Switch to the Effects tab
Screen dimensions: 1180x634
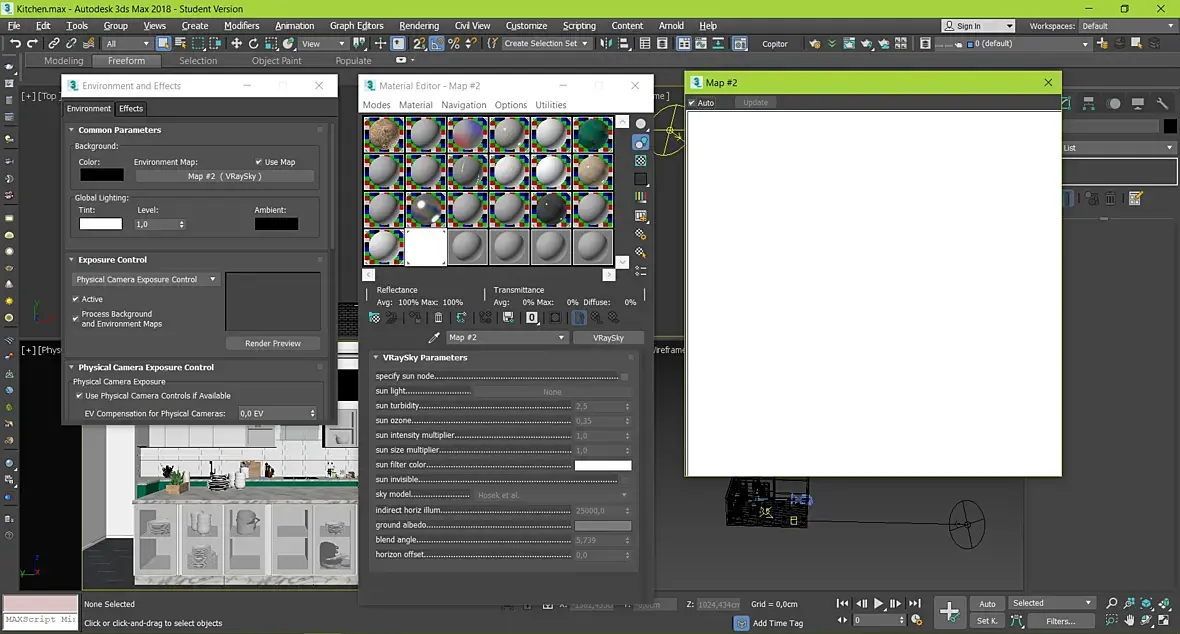tap(131, 109)
